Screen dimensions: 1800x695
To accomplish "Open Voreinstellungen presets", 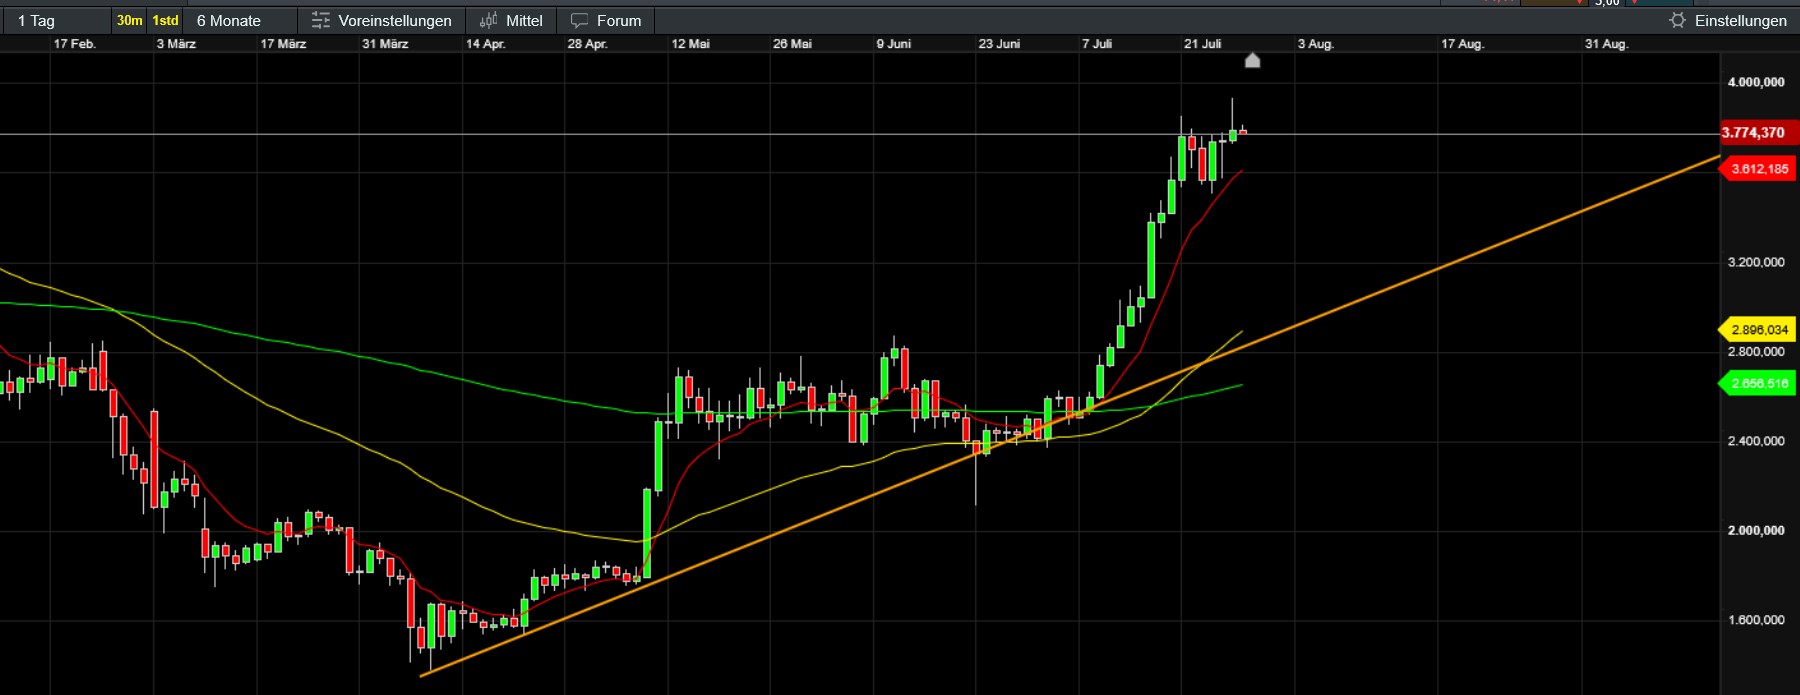I will point(382,20).
